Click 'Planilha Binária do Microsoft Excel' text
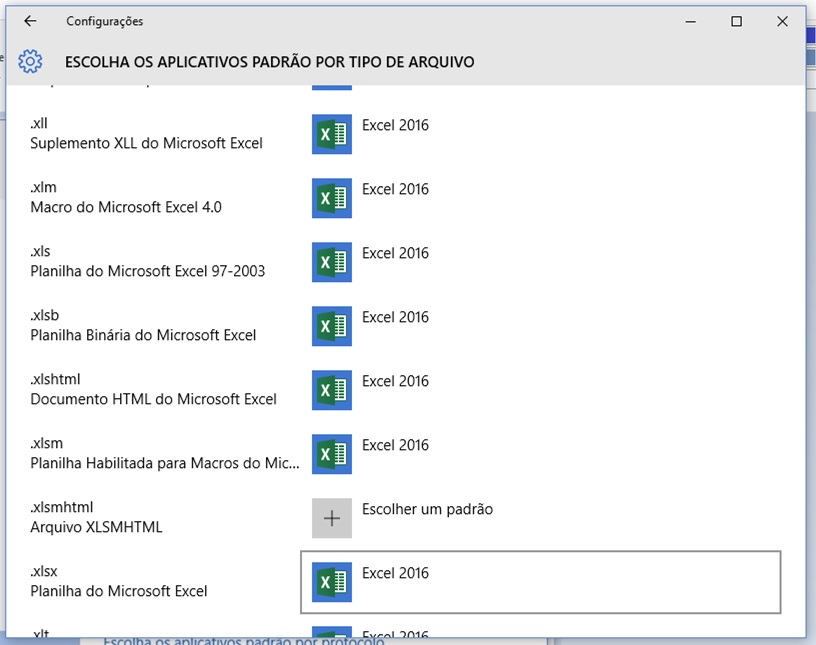 pos(143,335)
